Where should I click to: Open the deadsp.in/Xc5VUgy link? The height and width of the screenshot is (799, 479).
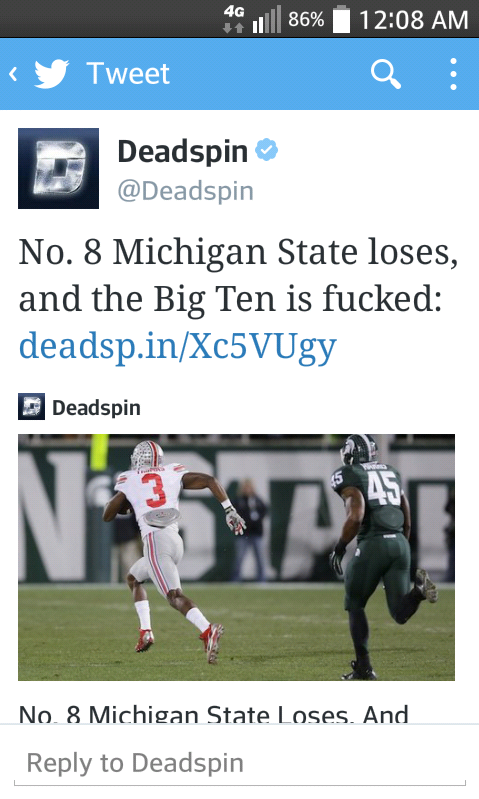(177, 346)
